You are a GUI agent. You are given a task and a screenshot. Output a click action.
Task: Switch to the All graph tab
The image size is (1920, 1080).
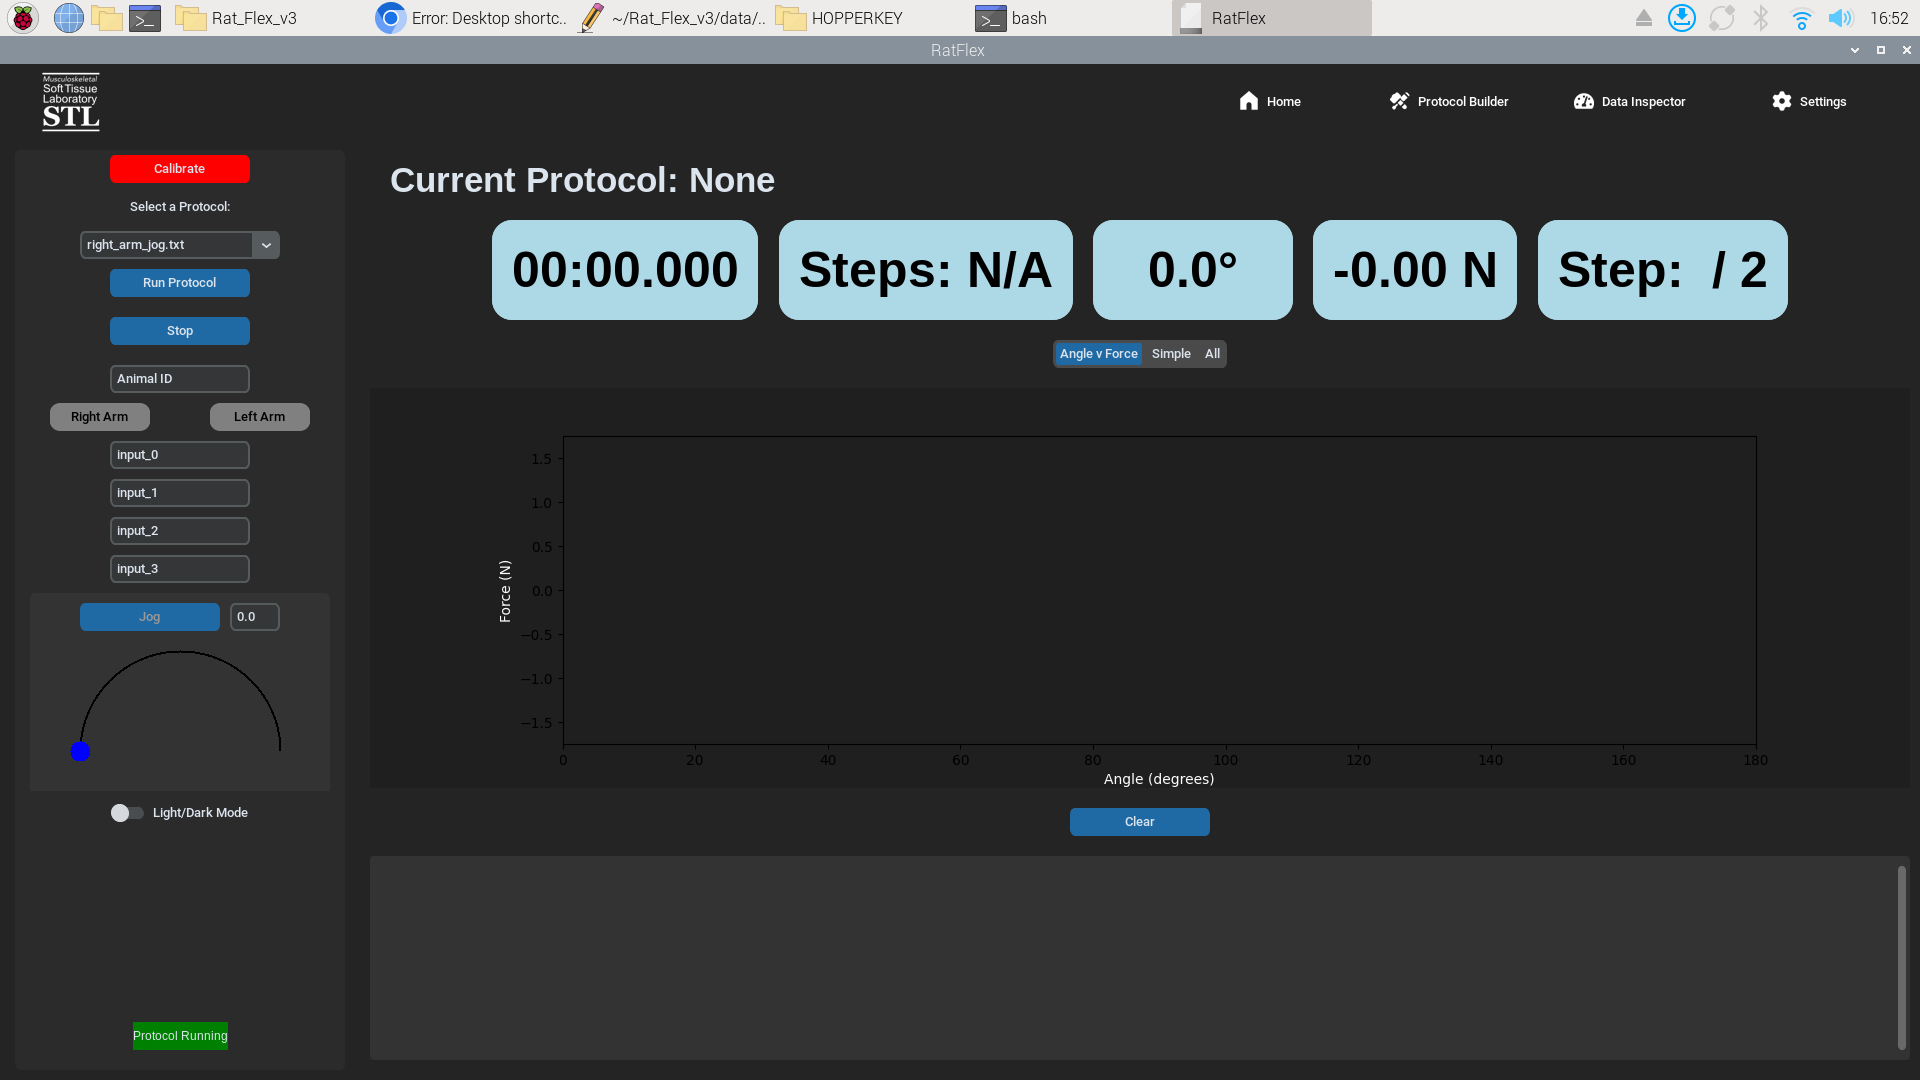click(1212, 354)
